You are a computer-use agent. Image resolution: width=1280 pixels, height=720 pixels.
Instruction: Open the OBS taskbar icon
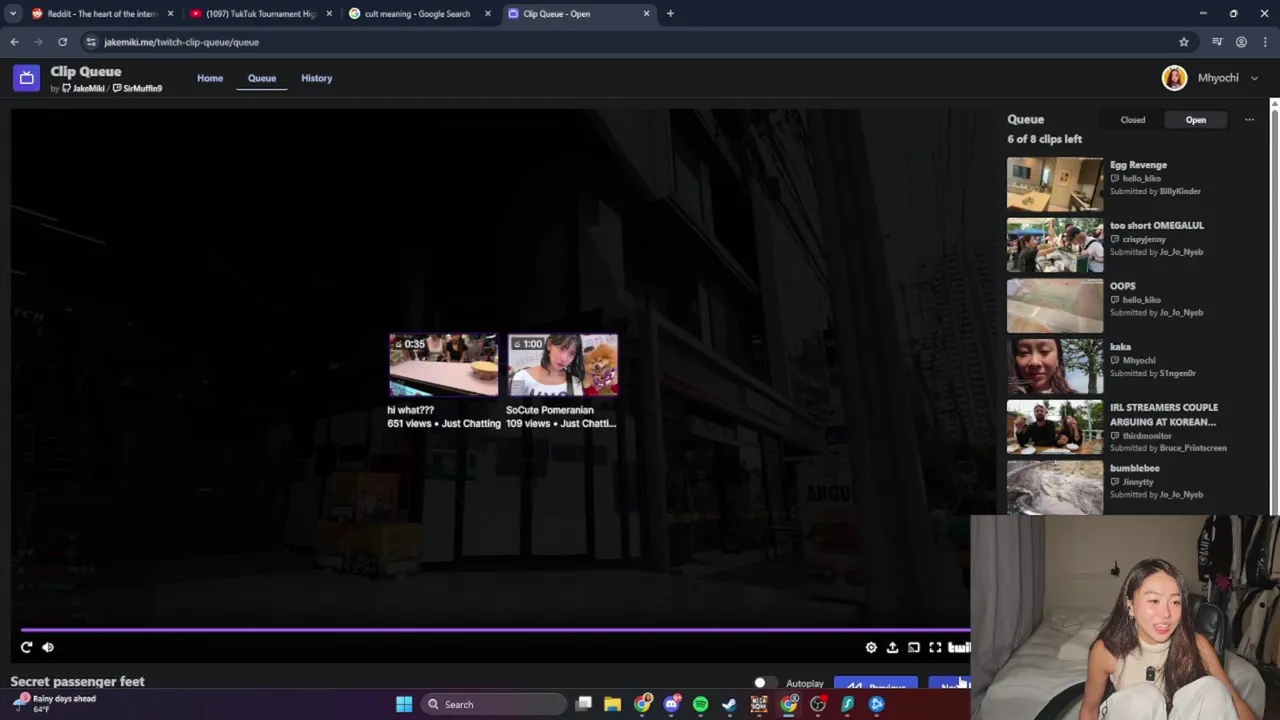pyautogui.click(x=818, y=704)
